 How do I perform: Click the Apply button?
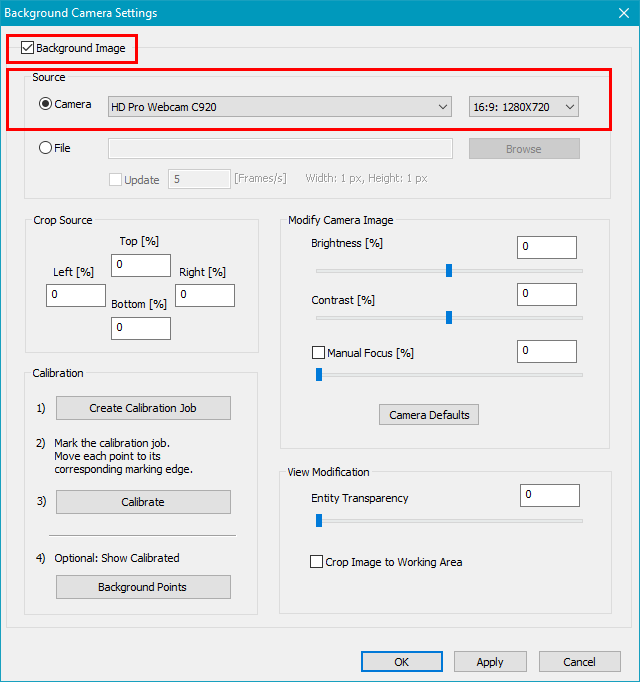(x=490, y=662)
